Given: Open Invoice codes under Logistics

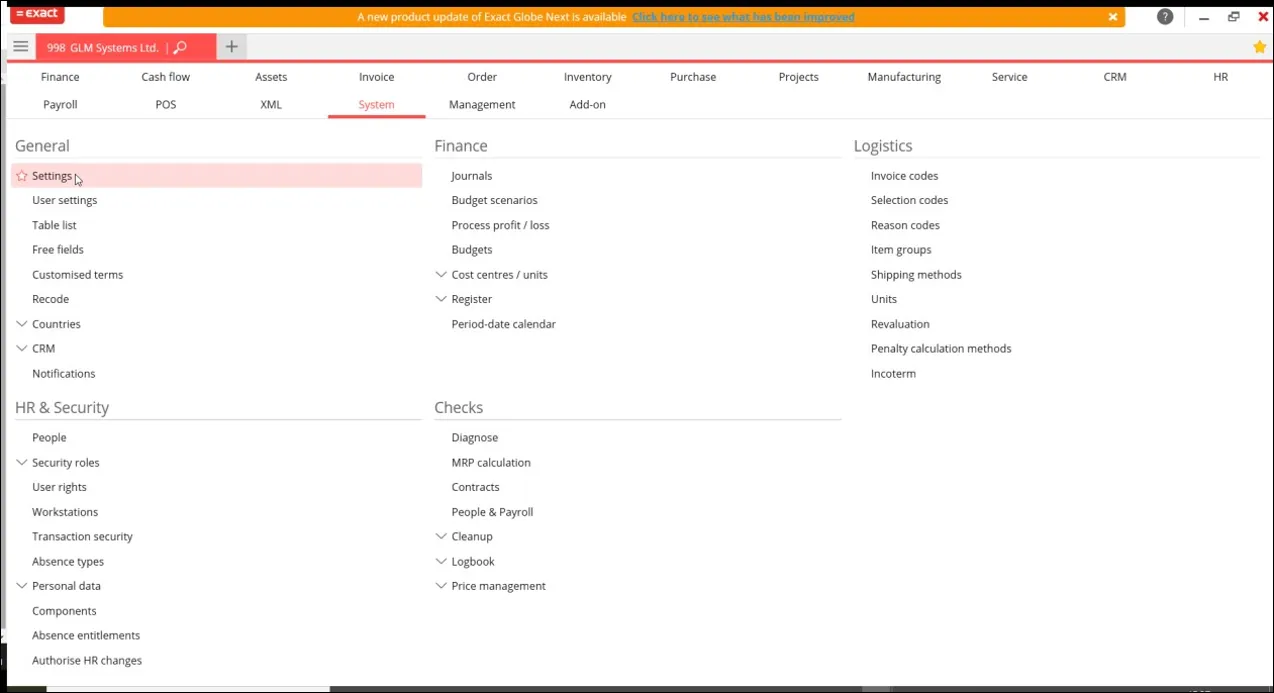Looking at the screenshot, I should 904,175.
